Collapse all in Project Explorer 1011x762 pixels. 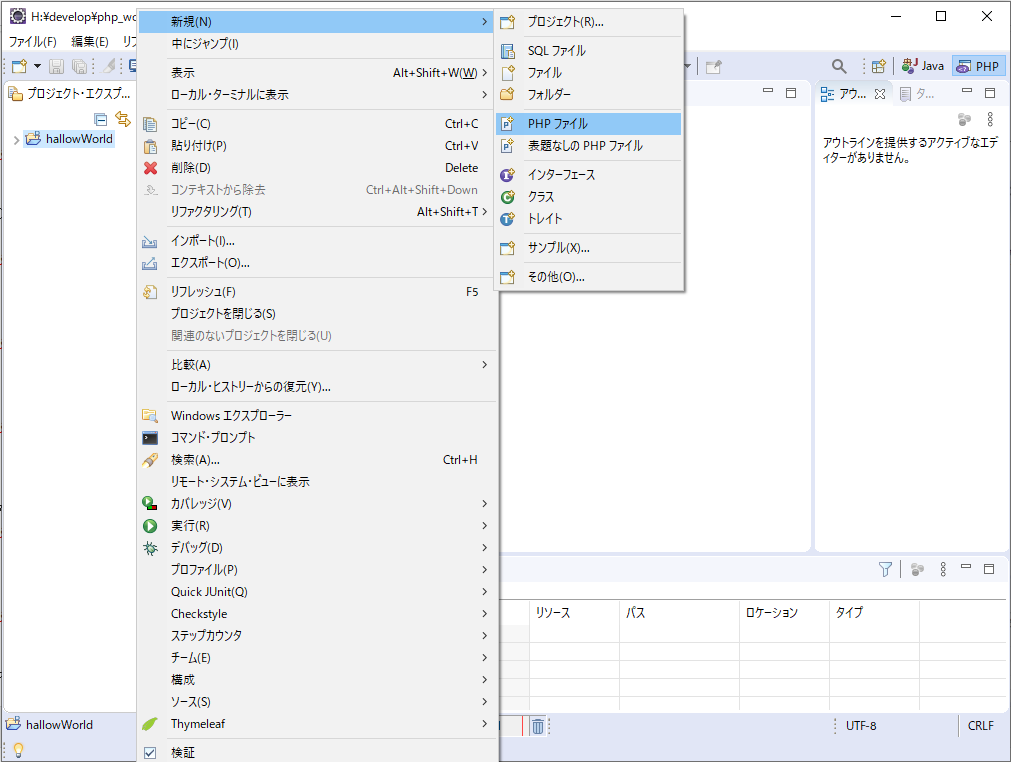tap(101, 118)
